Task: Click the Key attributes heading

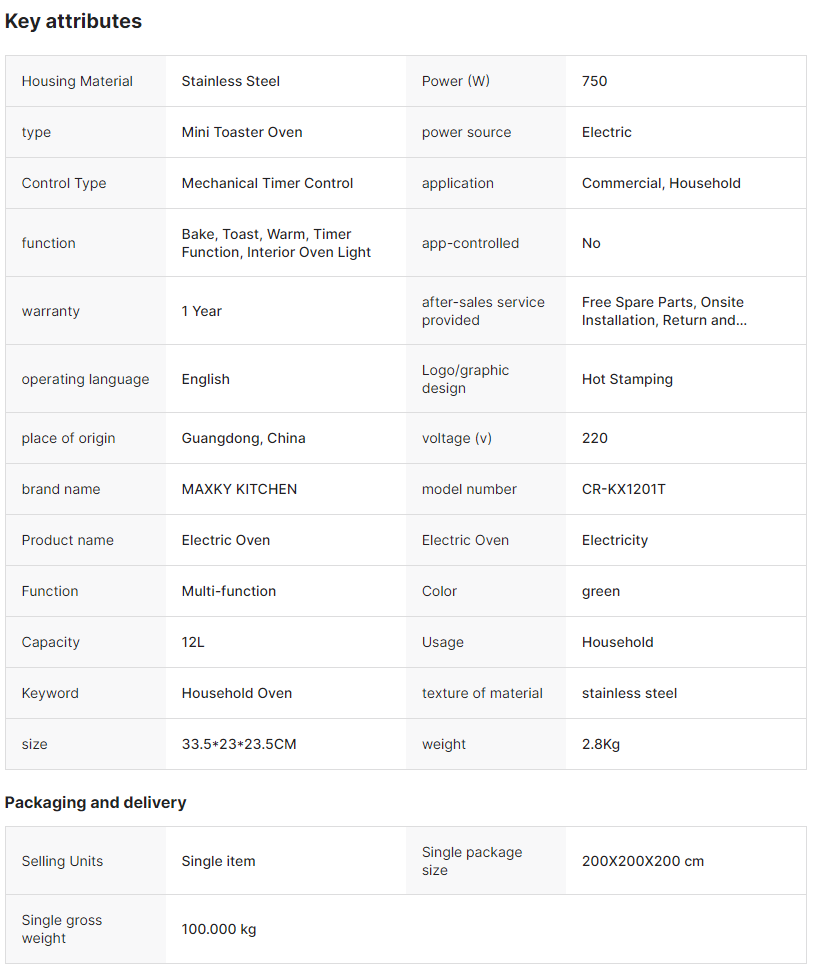Action: (x=73, y=21)
